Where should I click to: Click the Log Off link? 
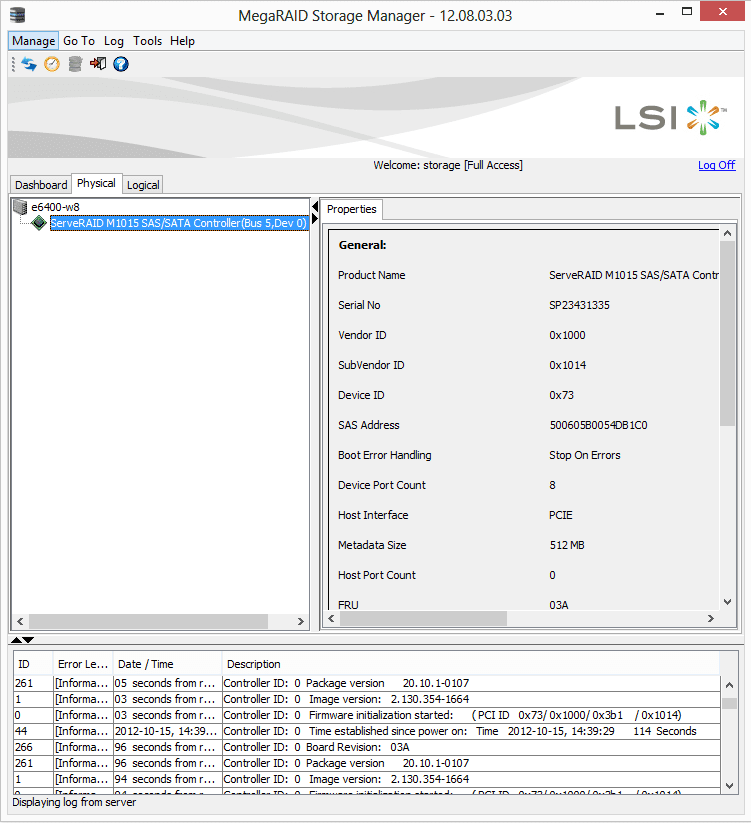[x=716, y=165]
